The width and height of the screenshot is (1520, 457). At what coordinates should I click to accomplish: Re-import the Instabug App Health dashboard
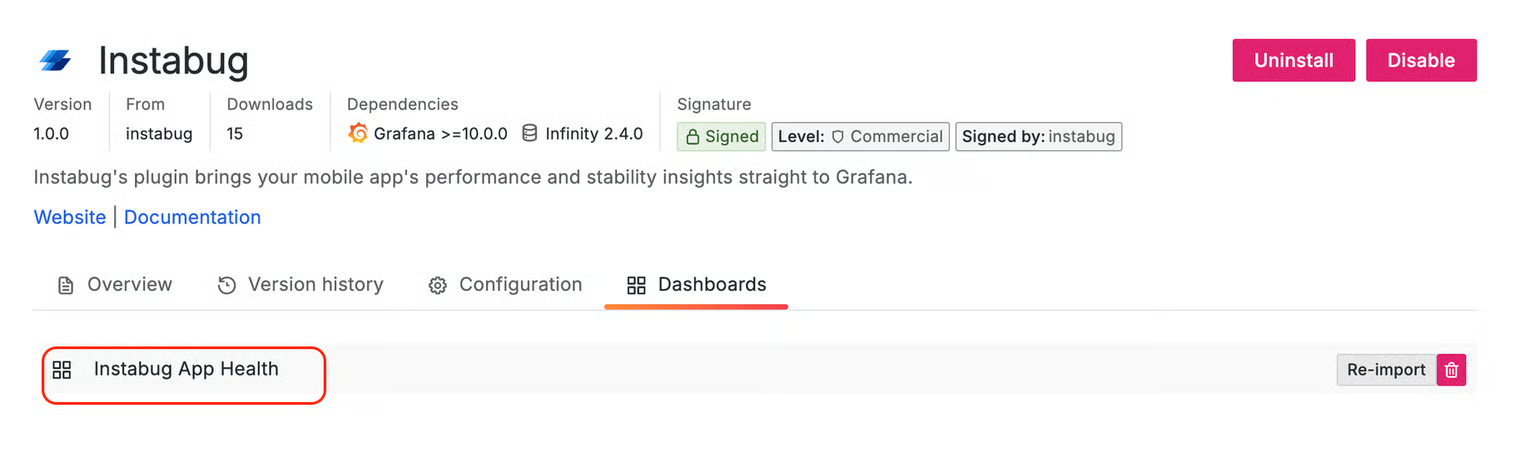click(x=1386, y=370)
